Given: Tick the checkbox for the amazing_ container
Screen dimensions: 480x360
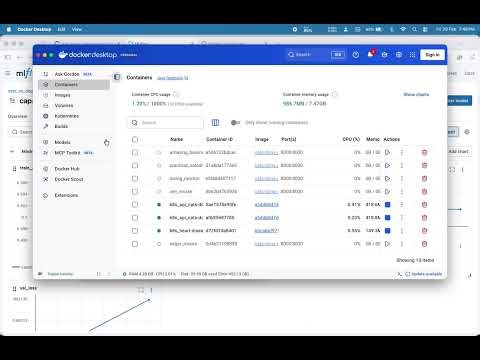Looking at the screenshot, I should 135,152.
